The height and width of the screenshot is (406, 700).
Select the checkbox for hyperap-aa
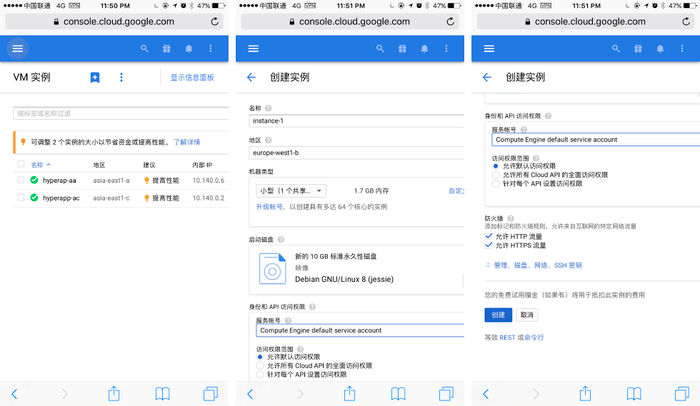click(21, 180)
